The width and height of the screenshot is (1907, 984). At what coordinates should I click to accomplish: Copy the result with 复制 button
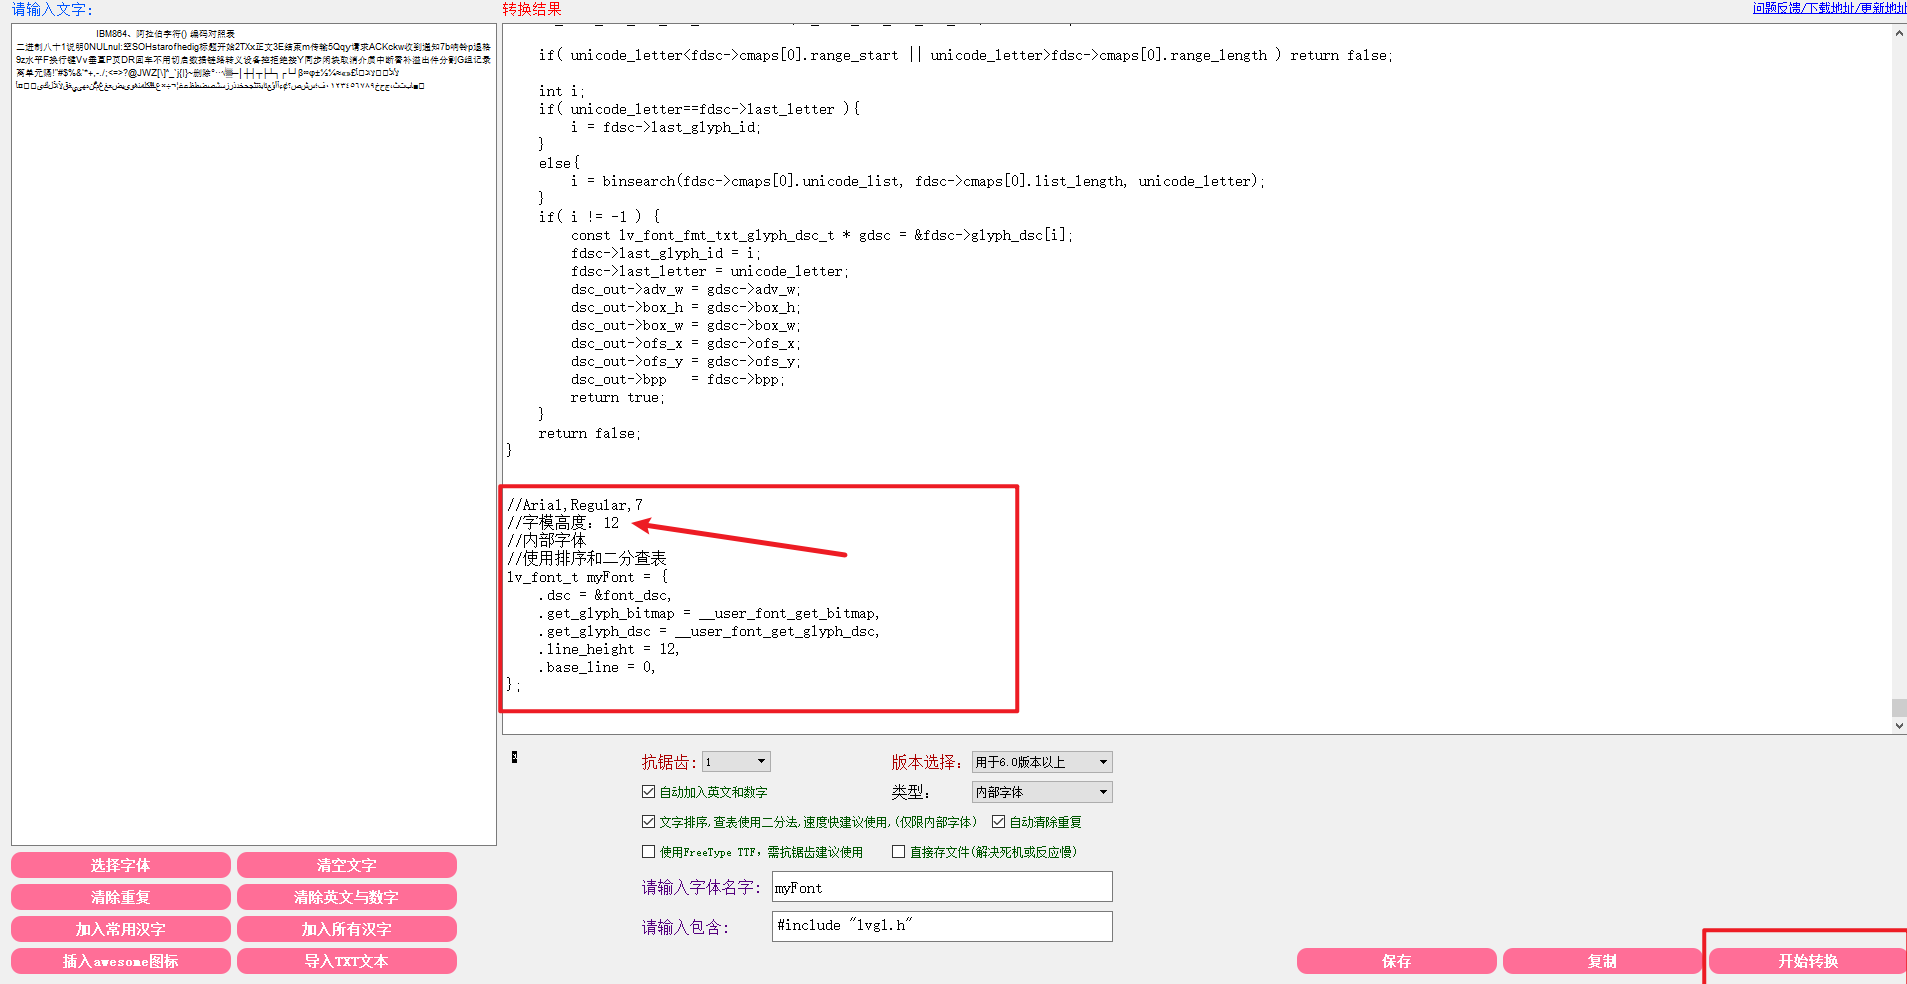[1602, 961]
